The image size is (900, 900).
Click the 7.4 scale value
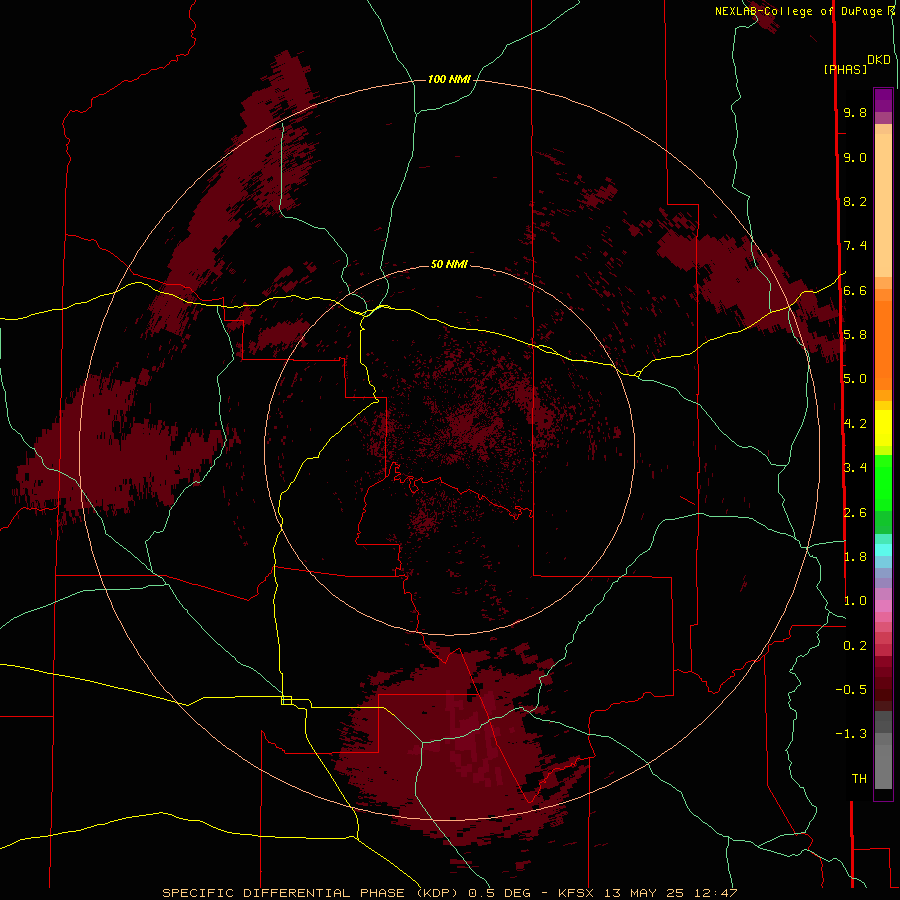coord(855,246)
